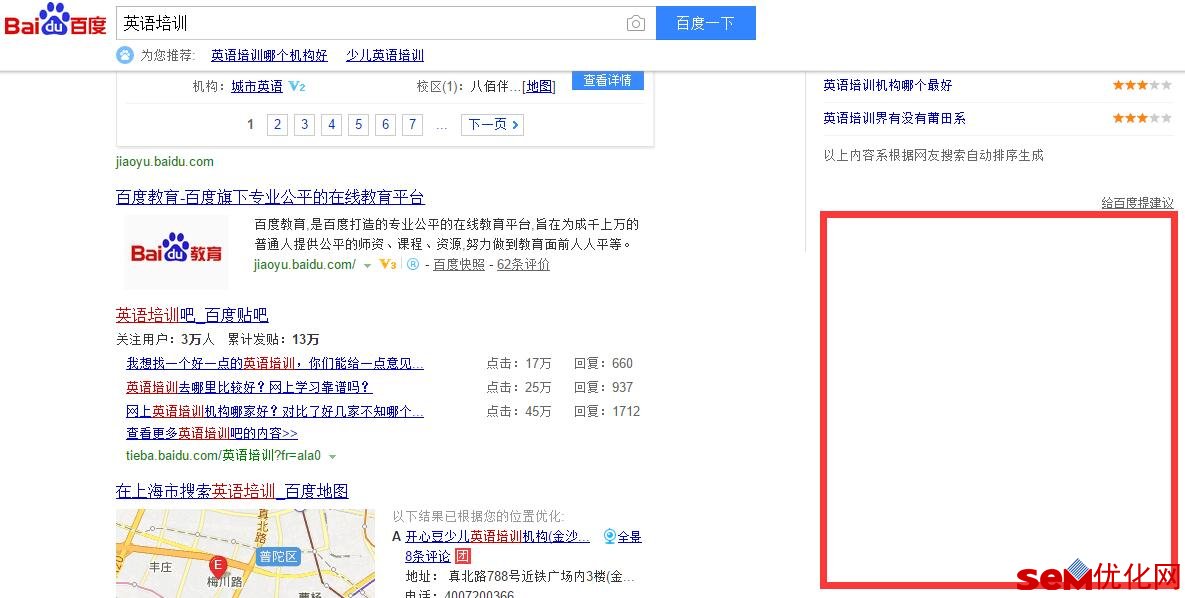Go to results page 7
Viewport: 1185px width, 598px height.
(x=412, y=124)
